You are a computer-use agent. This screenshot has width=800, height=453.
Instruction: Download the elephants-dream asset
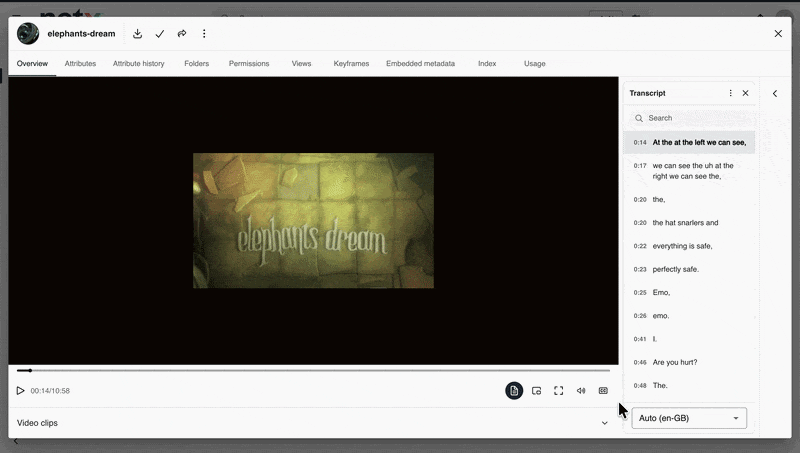137,34
